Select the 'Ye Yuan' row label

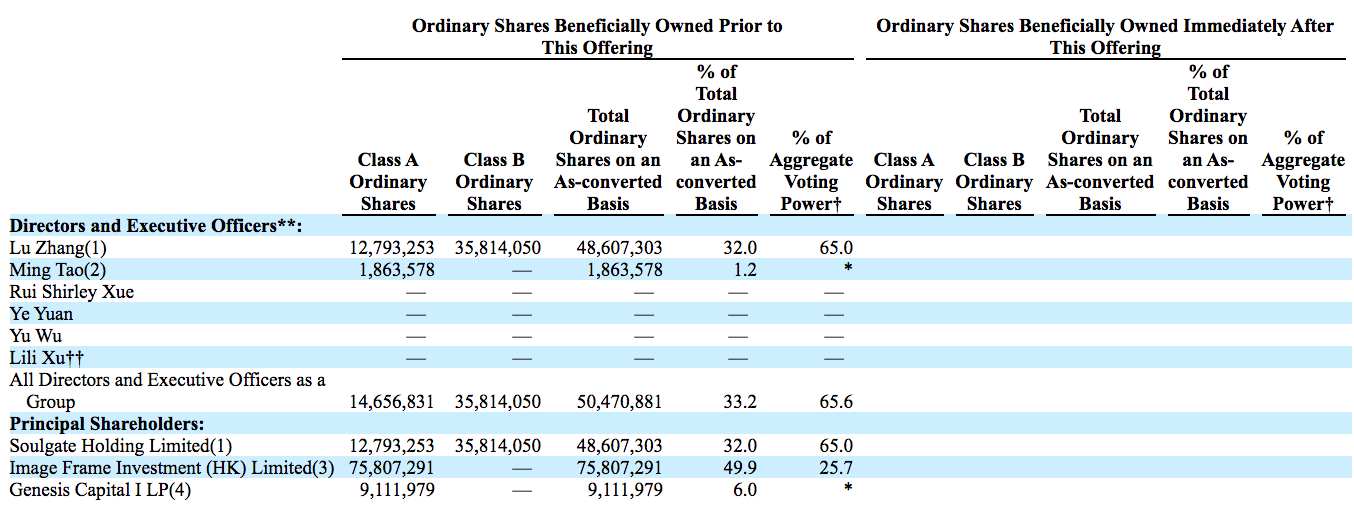pyautogui.click(x=41, y=314)
